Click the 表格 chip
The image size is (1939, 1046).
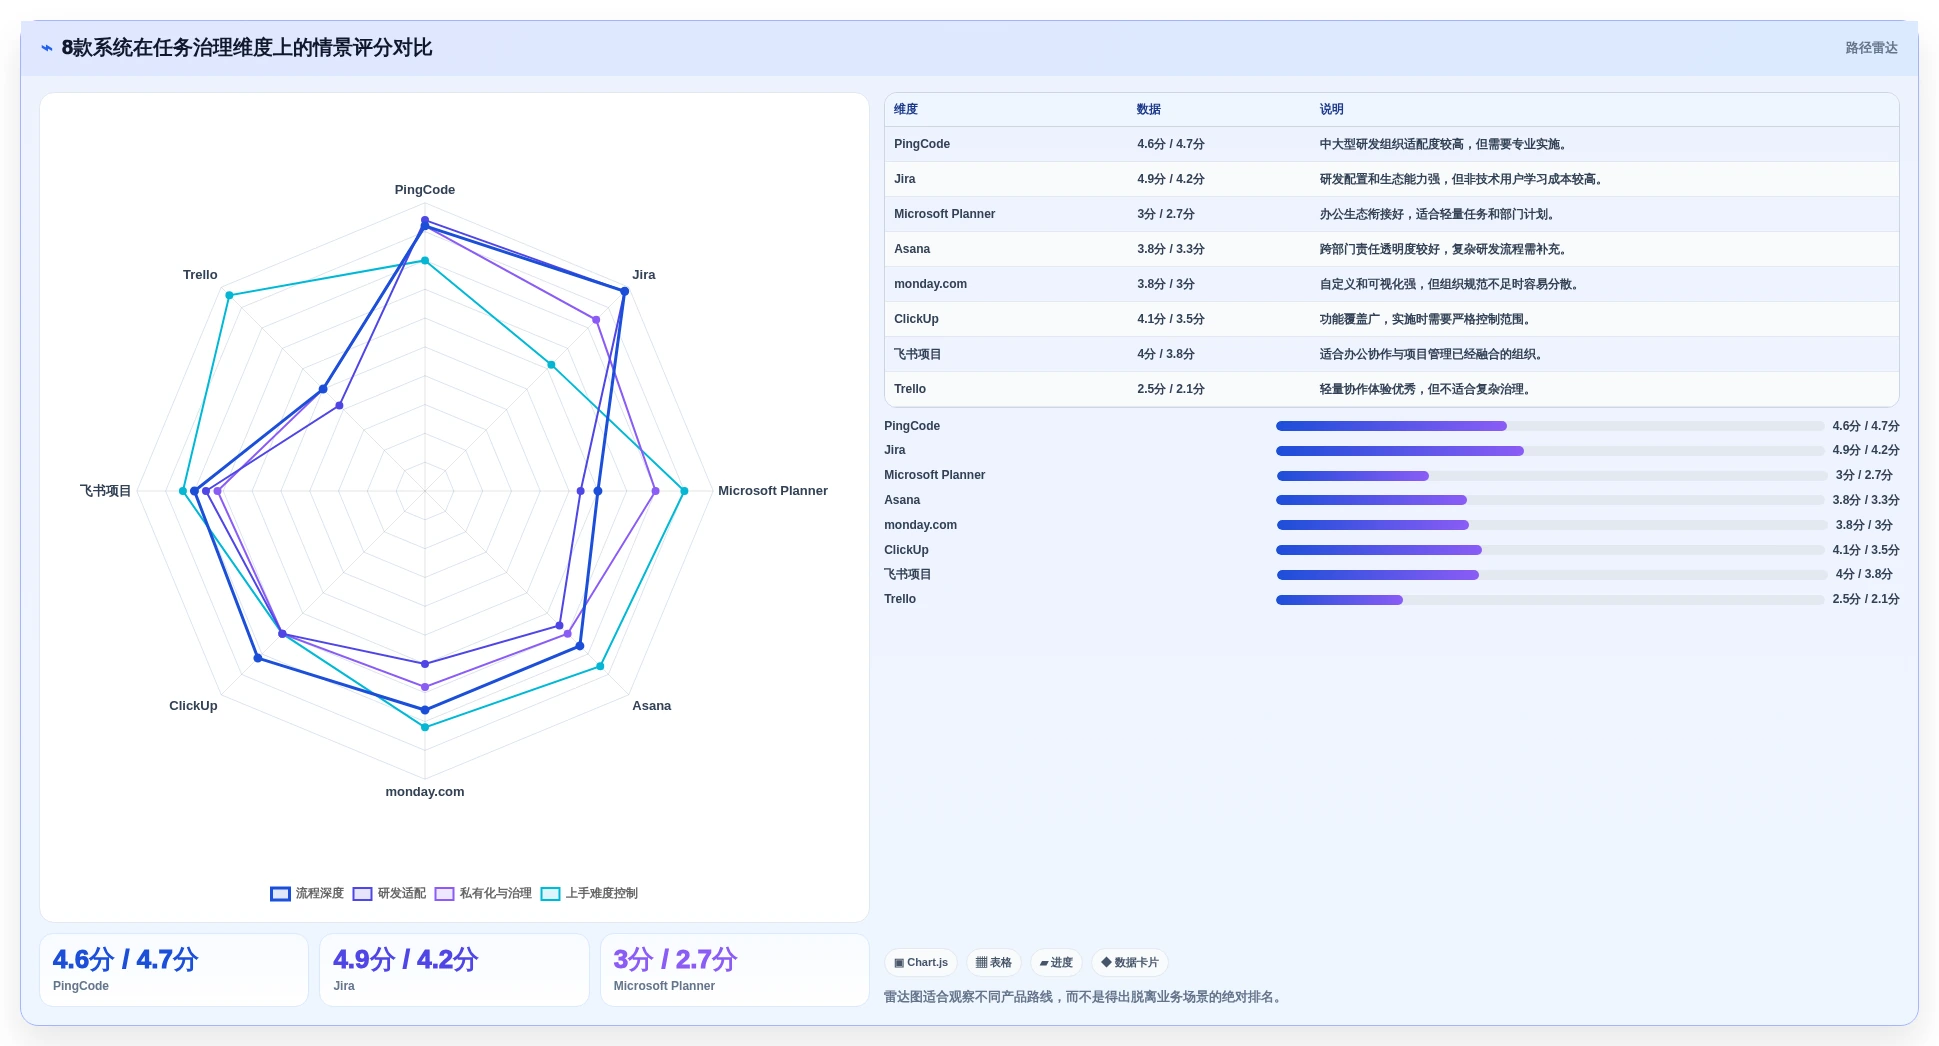pos(994,963)
